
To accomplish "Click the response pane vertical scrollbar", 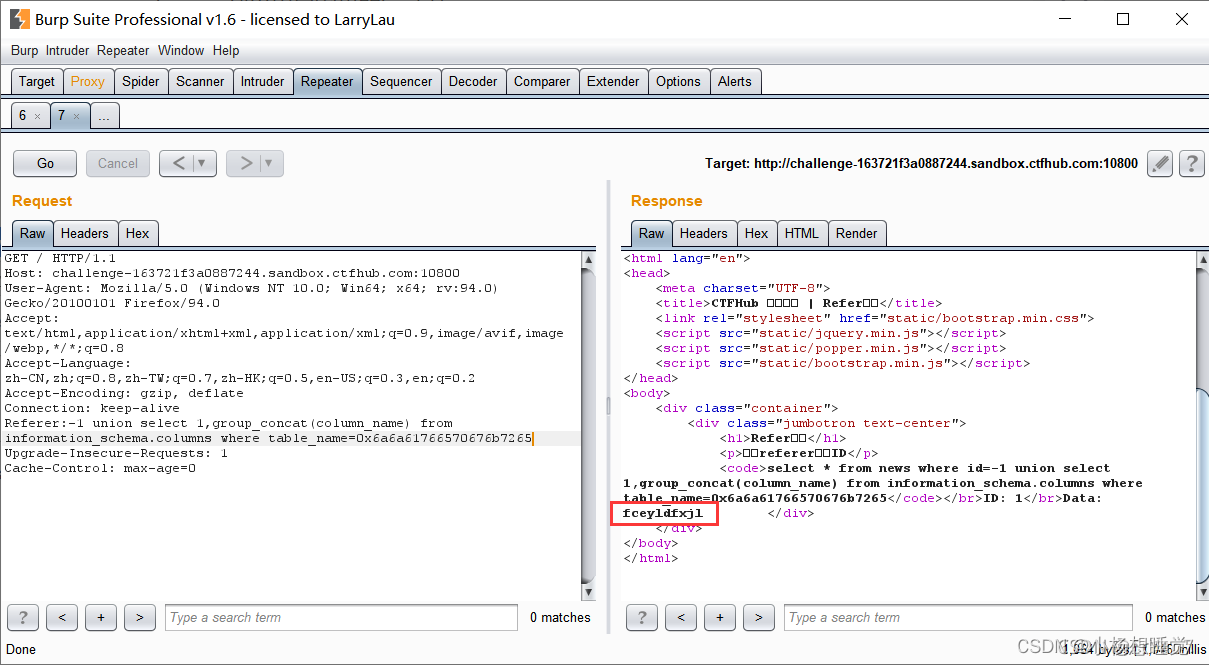I will point(1201,425).
